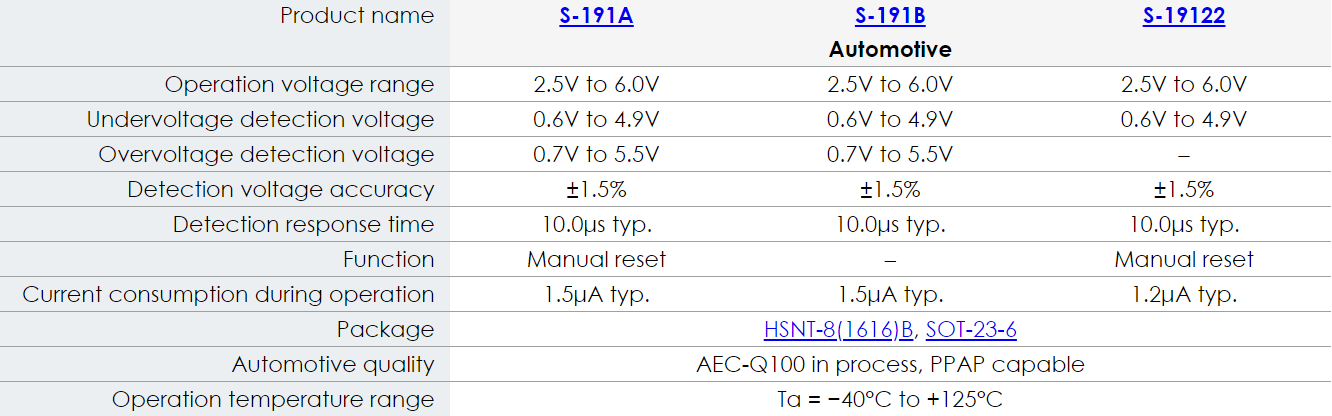This screenshot has width=1332, height=416.
Task: Click the Package row label
Action: [x=385, y=330]
